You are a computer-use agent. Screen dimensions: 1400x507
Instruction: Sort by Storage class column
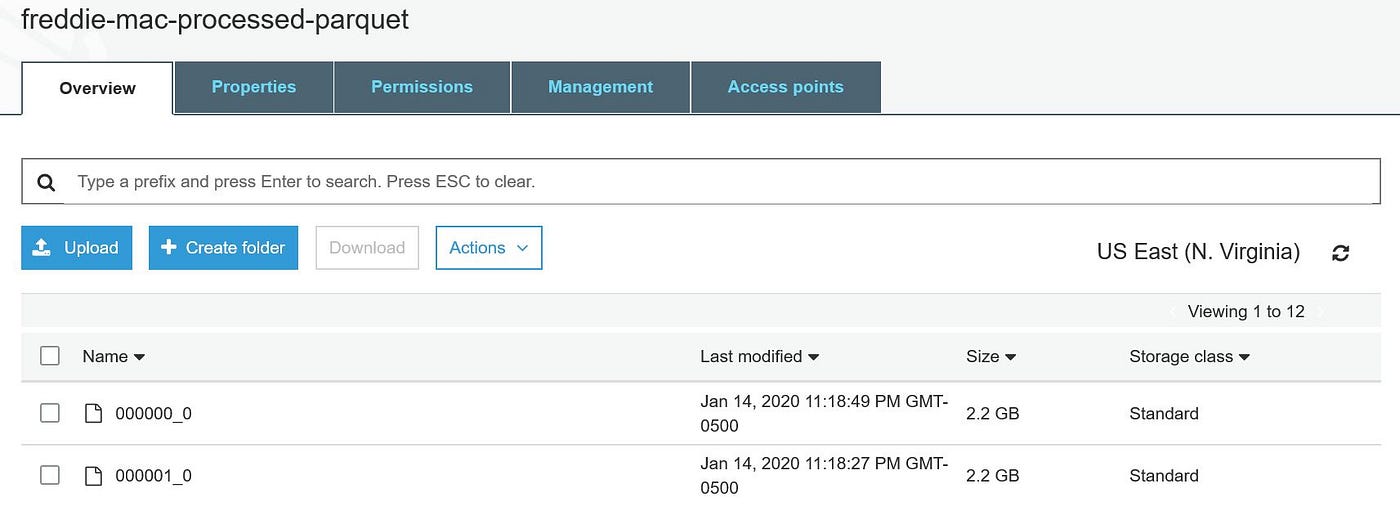pyautogui.click(x=1190, y=356)
